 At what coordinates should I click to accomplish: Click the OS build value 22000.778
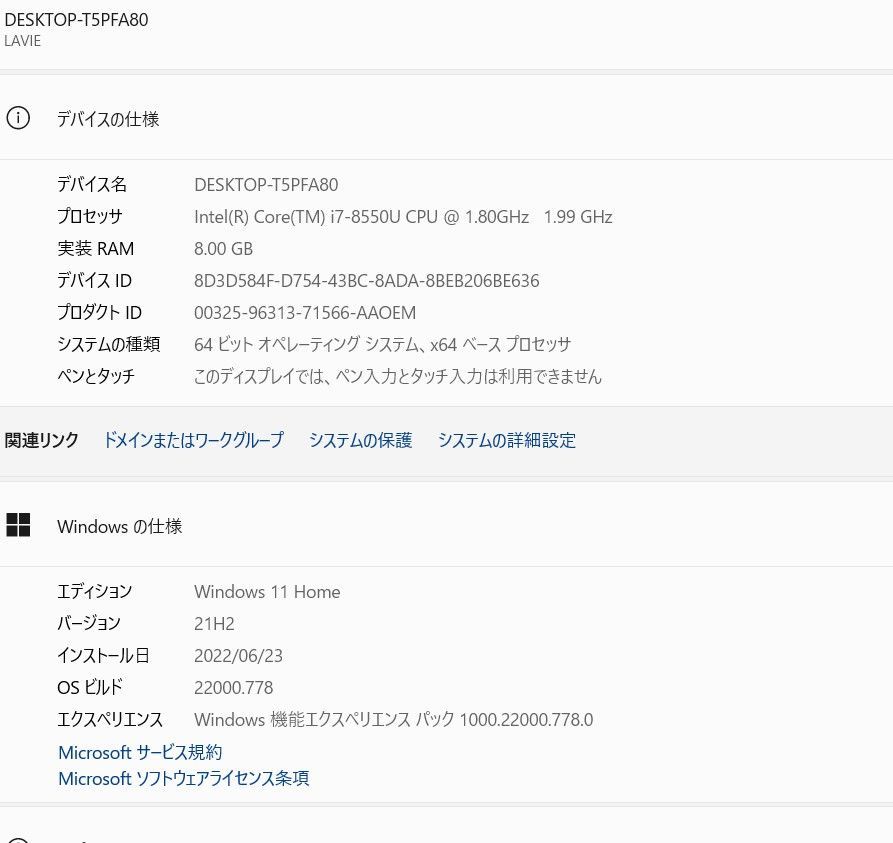coord(233,687)
